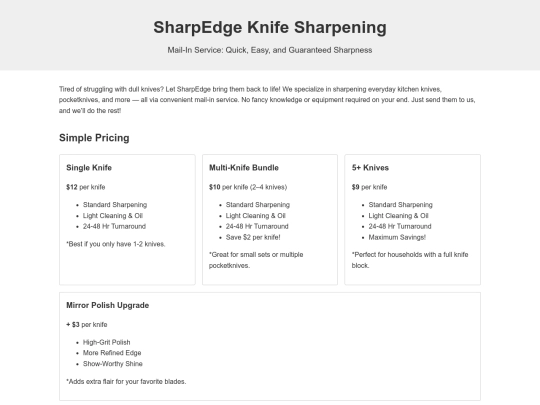Select the High-Grit Polish list item
Viewport: 540px width, 405px height.
(x=106, y=342)
